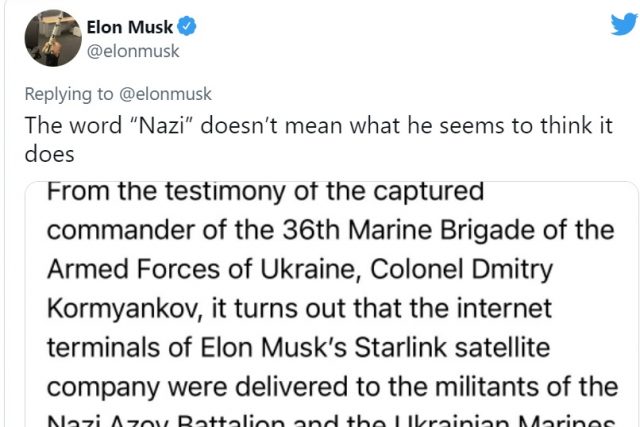Click the blue verified checkmark badge

coord(186,27)
